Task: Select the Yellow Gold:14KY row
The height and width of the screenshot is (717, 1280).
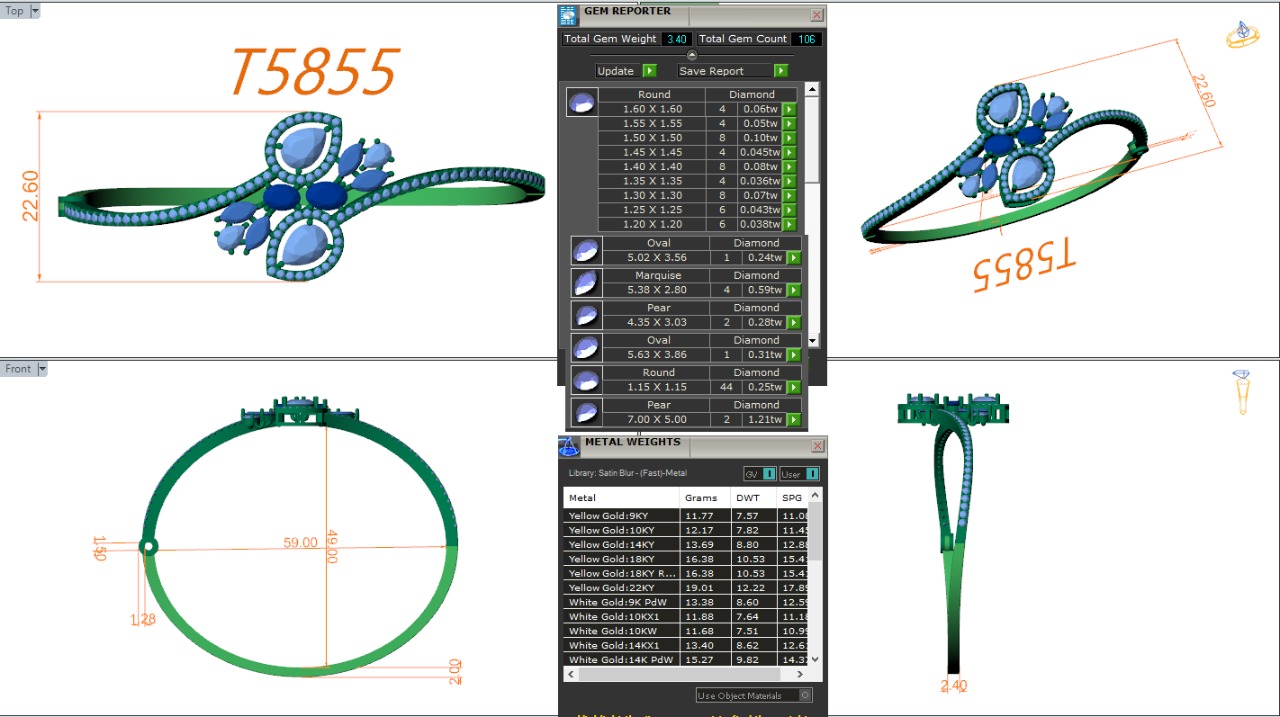Action: coord(620,545)
